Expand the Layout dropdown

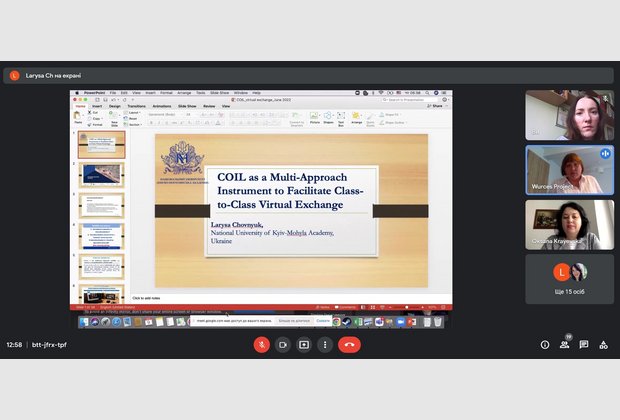pyautogui.click(x=132, y=113)
